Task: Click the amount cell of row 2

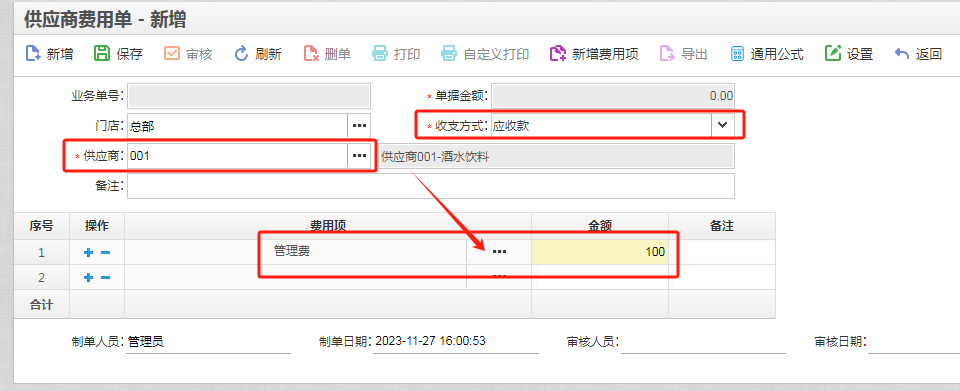Action: [600, 277]
